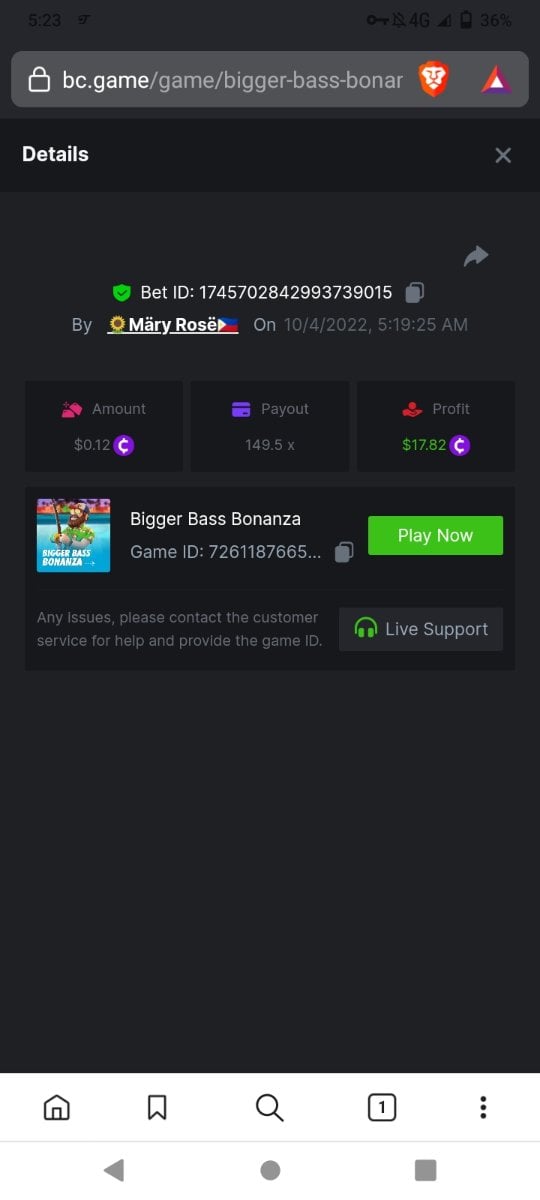
Task: Tap the Android back navigation button
Action: coord(114,1170)
